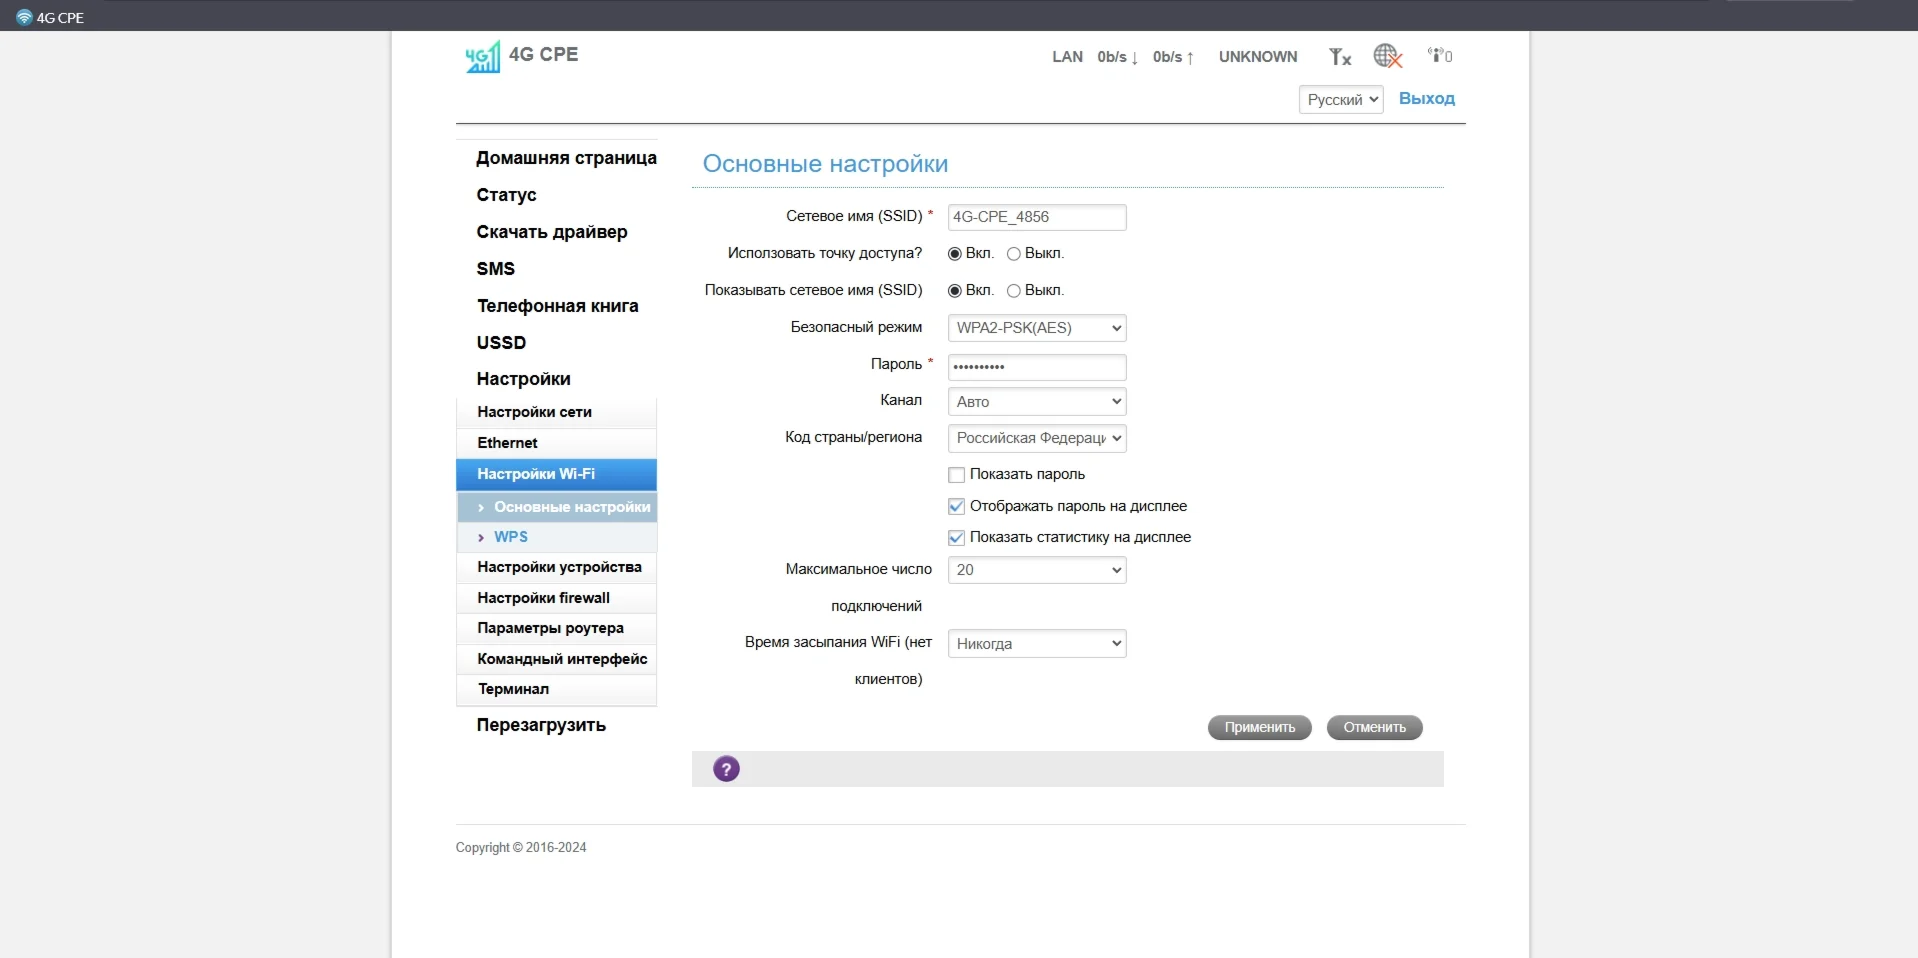Click the purple help question mark icon

726,769
